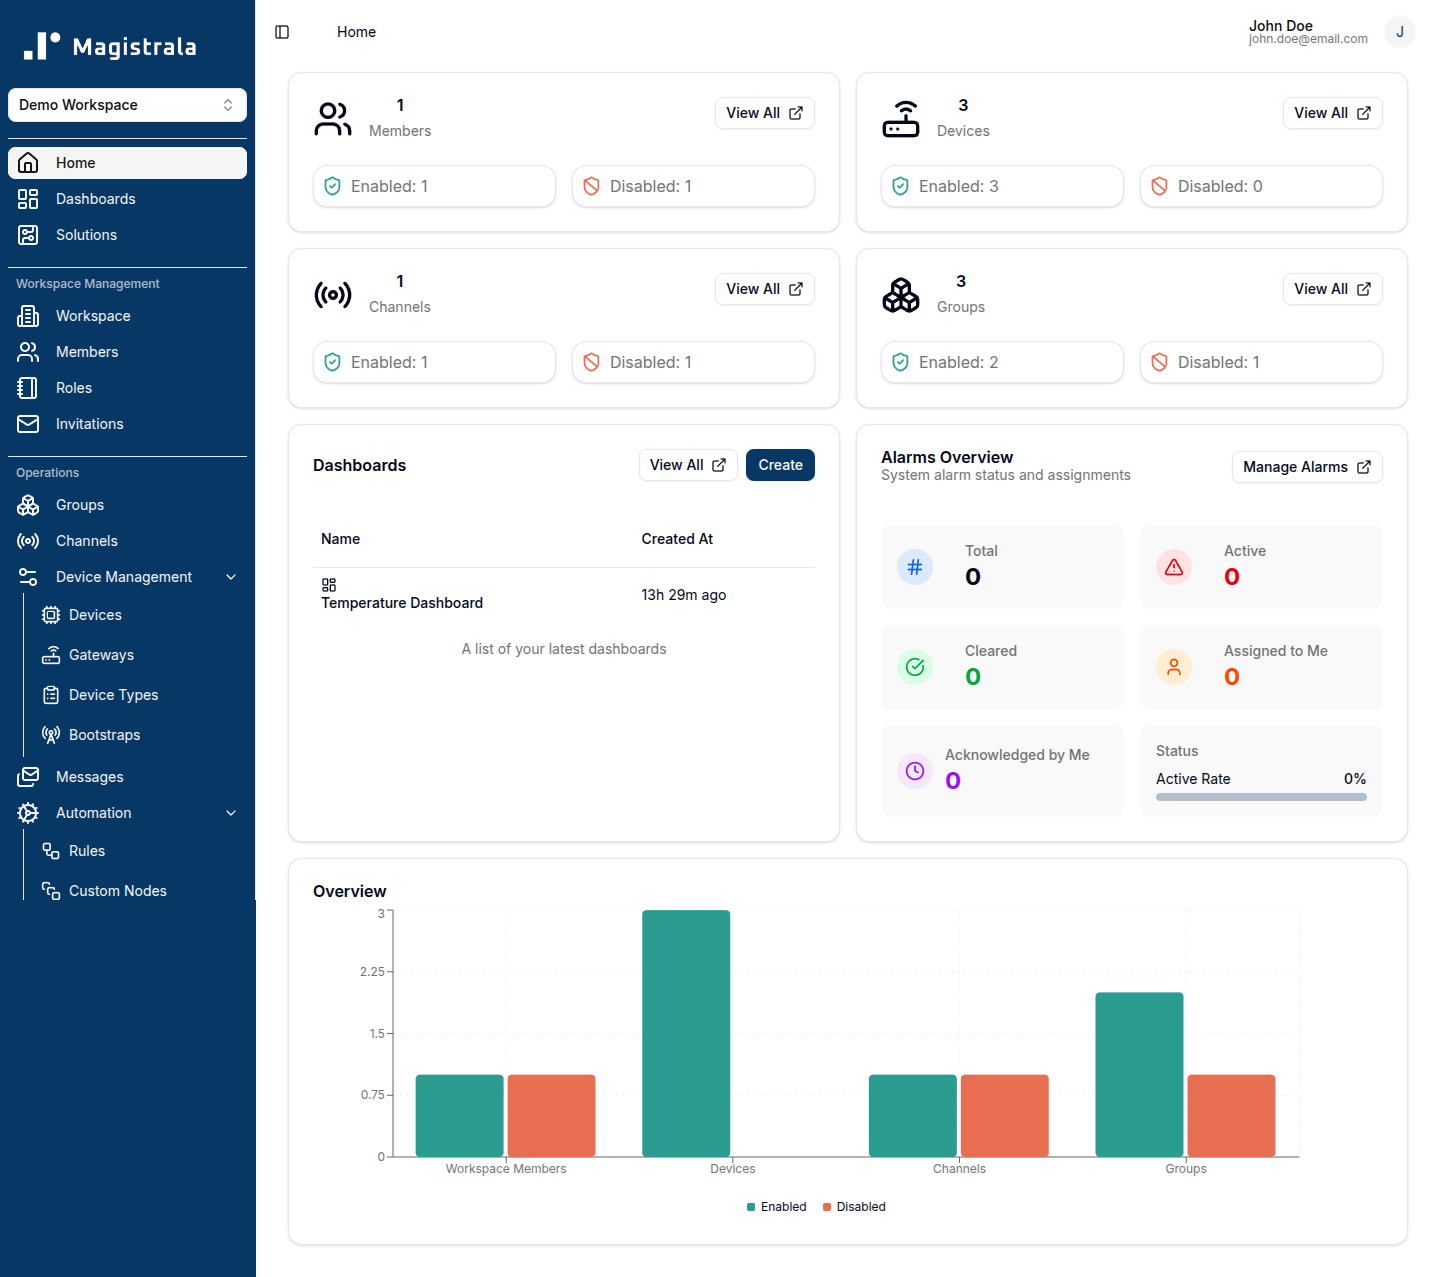The height and width of the screenshot is (1277, 1440).
Task: Collapse the Automation section chevron
Action: click(231, 813)
